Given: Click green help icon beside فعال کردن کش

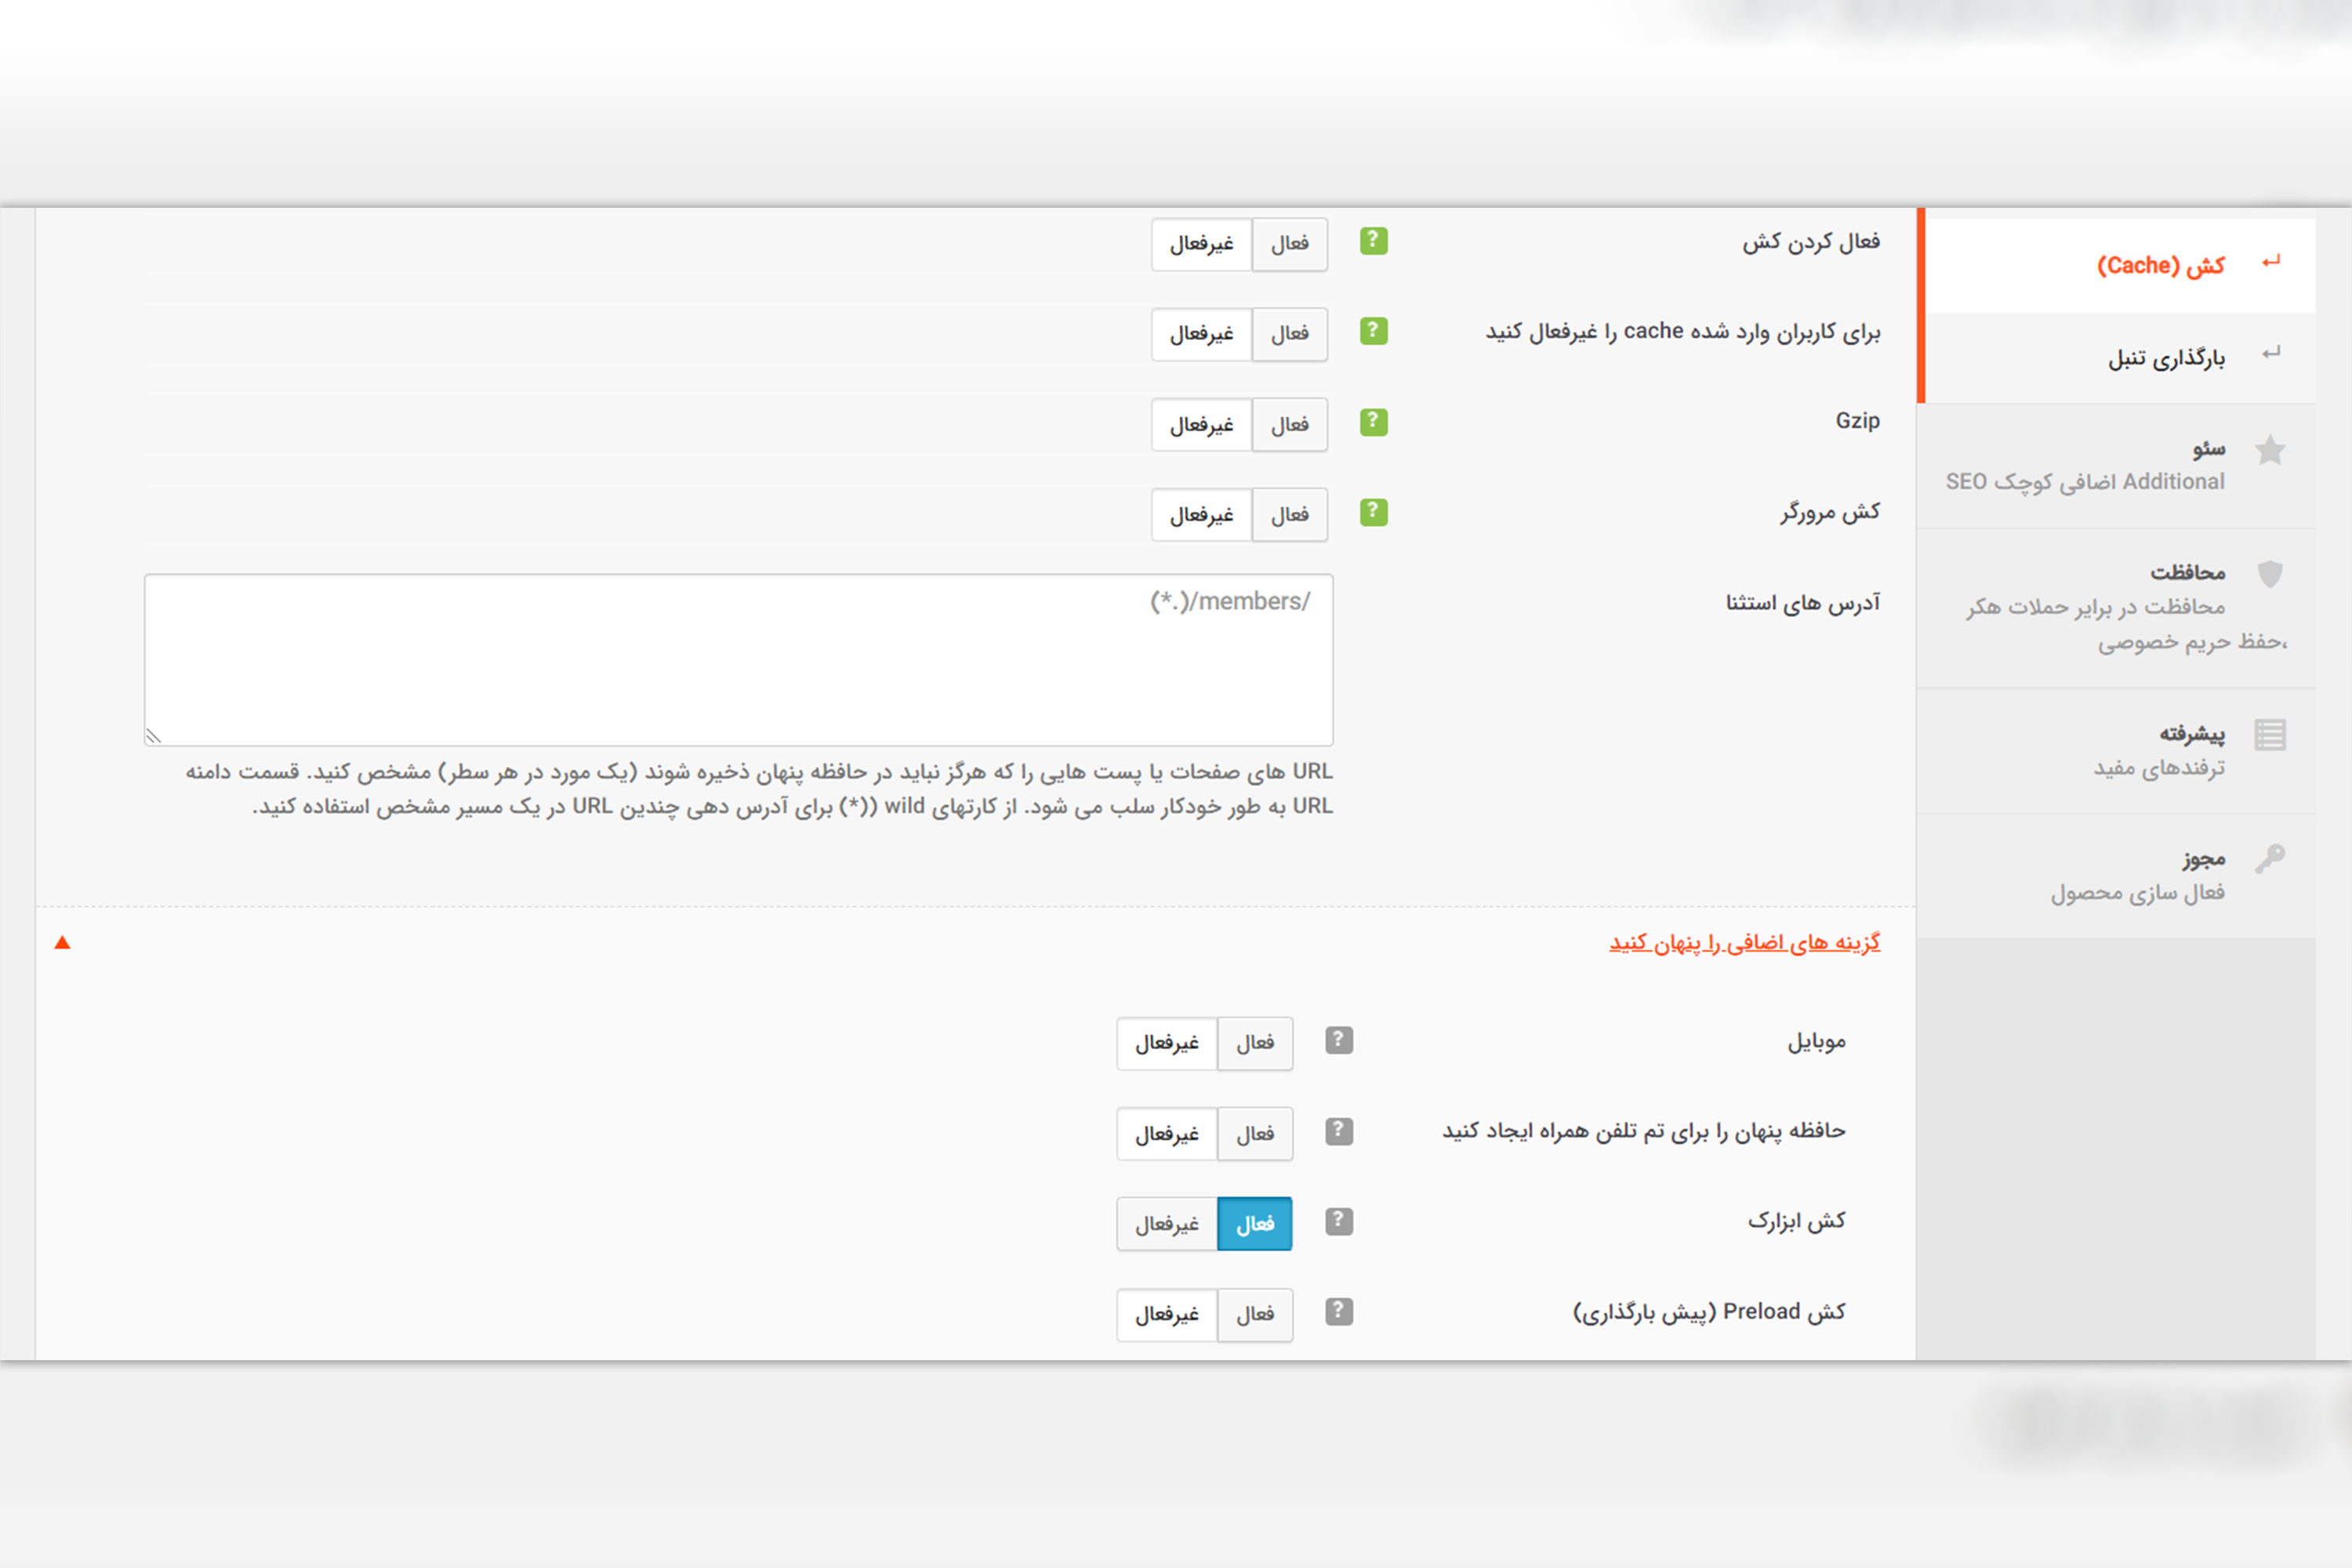Looking at the screenshot, I should 1373,241.
